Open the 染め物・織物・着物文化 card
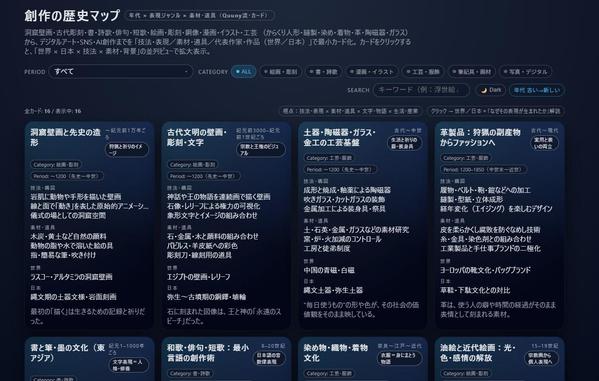Viewport: 599px width, 381px height. pyautogui.click(x=362, y=359)
